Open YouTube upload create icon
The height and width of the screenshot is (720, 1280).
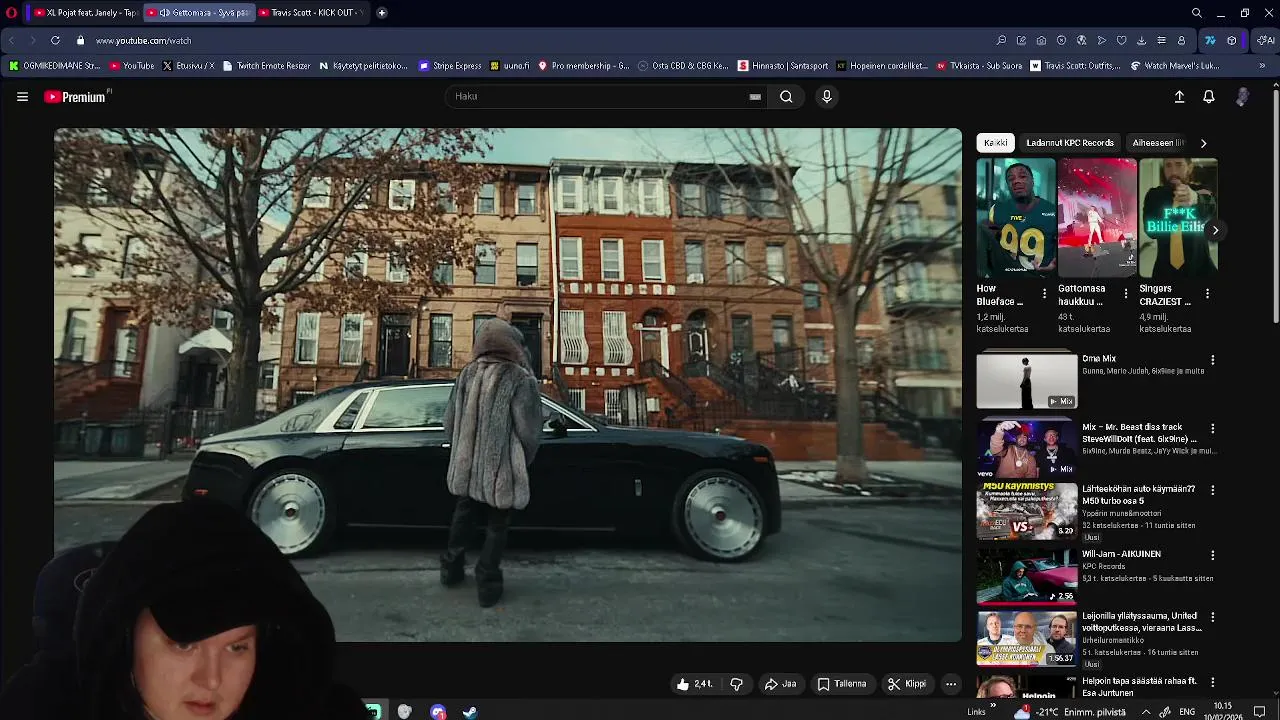point(1179,97)
